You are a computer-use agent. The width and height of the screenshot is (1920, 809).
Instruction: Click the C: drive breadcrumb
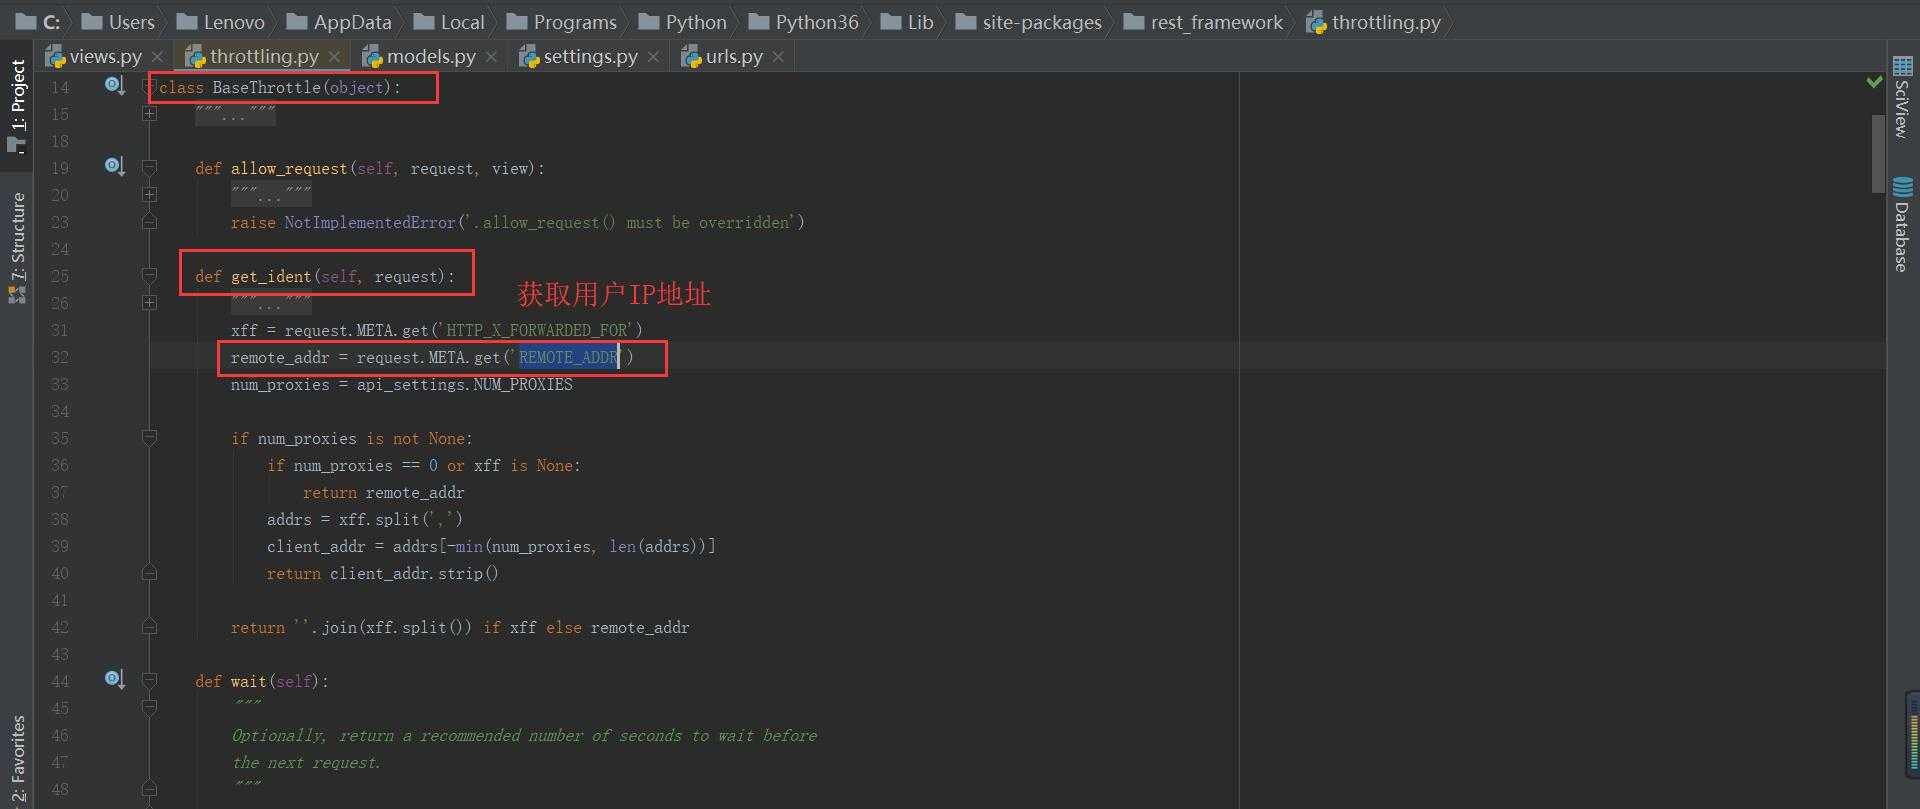coord(38,22)
